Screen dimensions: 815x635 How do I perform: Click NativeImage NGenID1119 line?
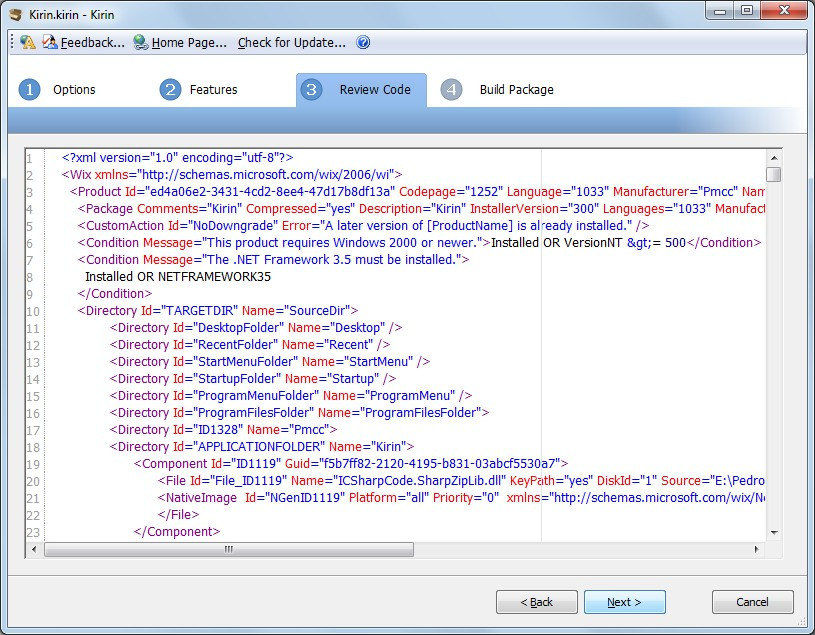pyautogui.click(x=461, y=498)
